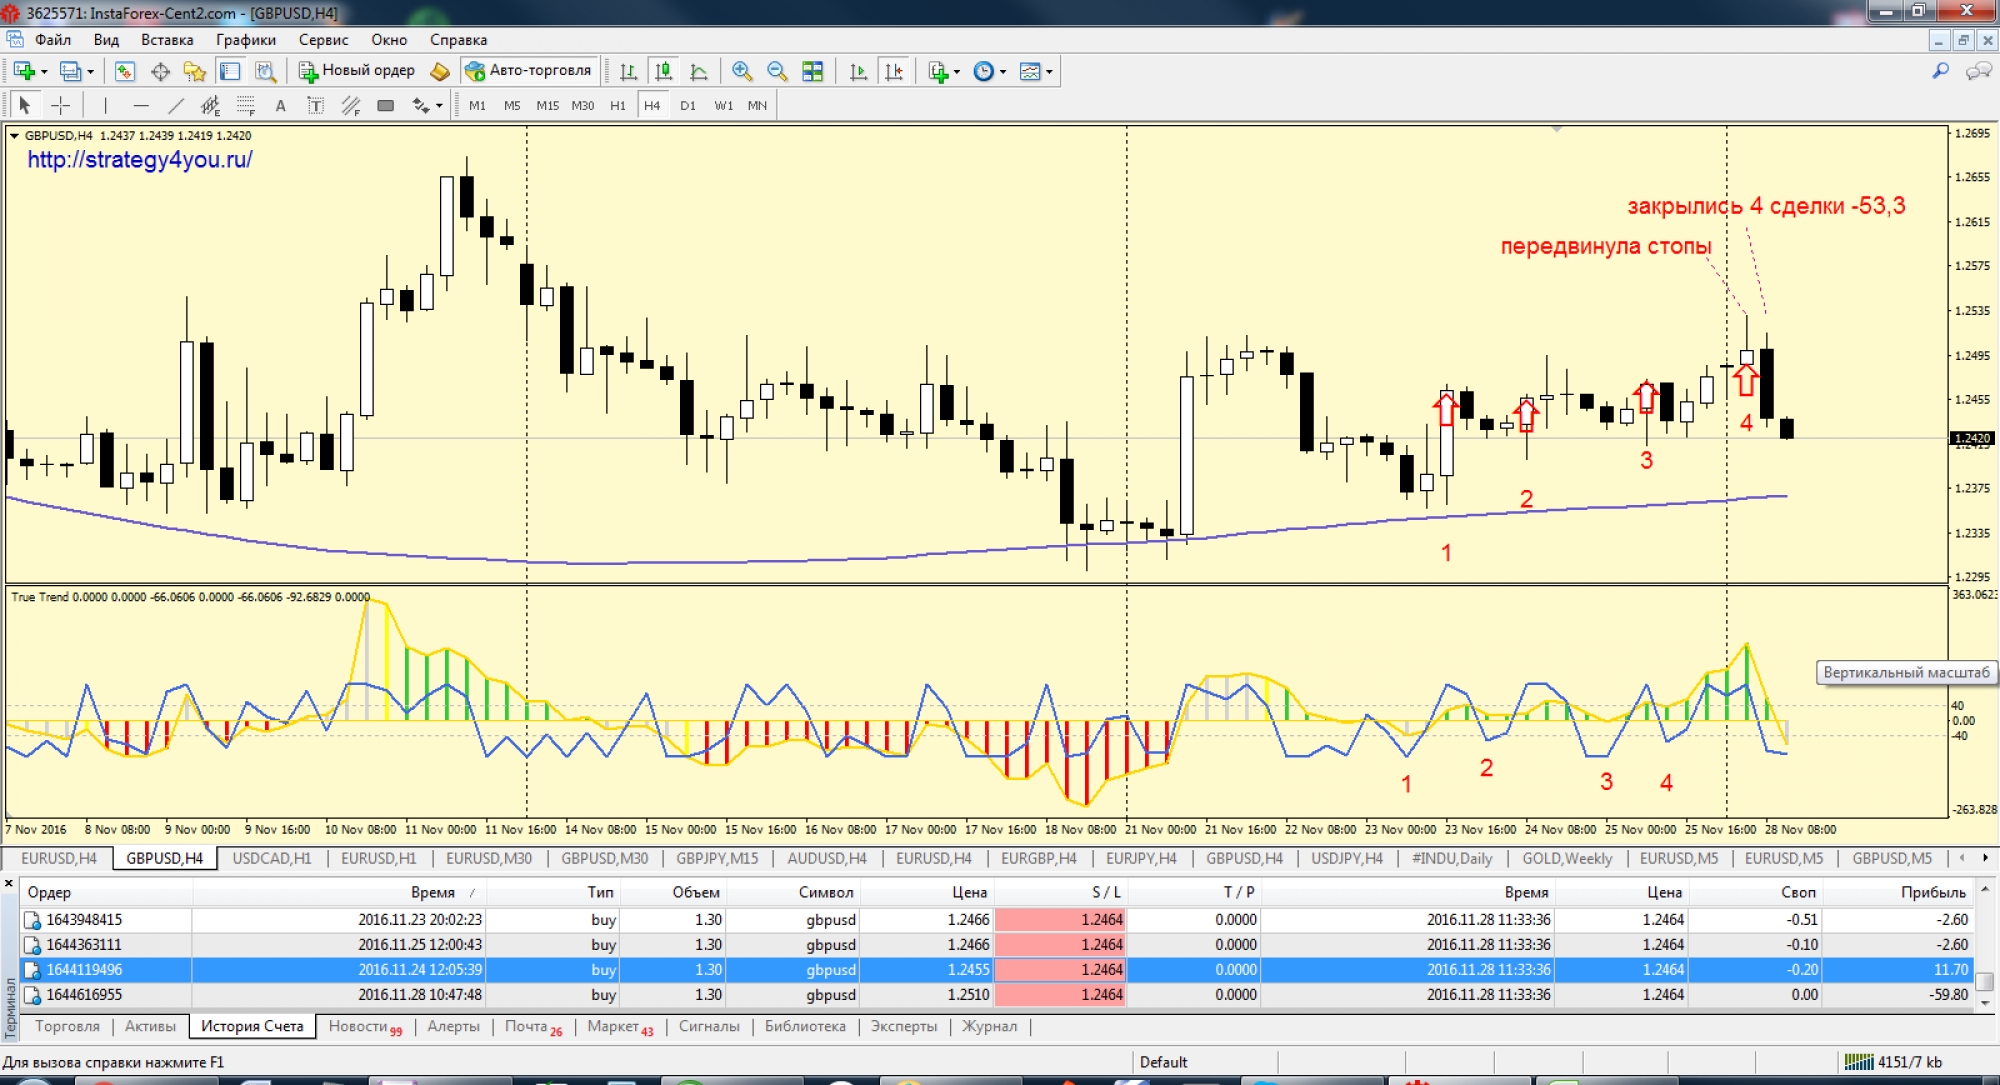Select order 1644363111 row
2000x1085 pixels.
point(85,944)
